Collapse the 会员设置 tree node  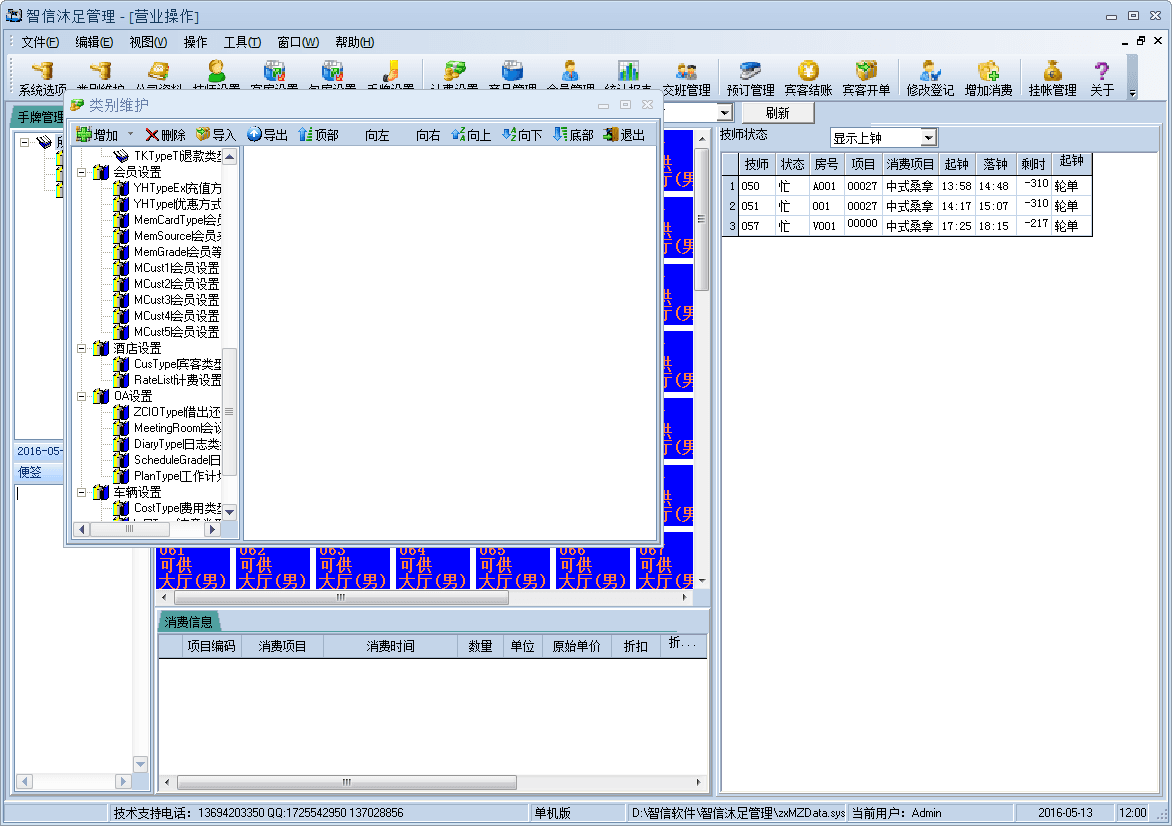81,172
